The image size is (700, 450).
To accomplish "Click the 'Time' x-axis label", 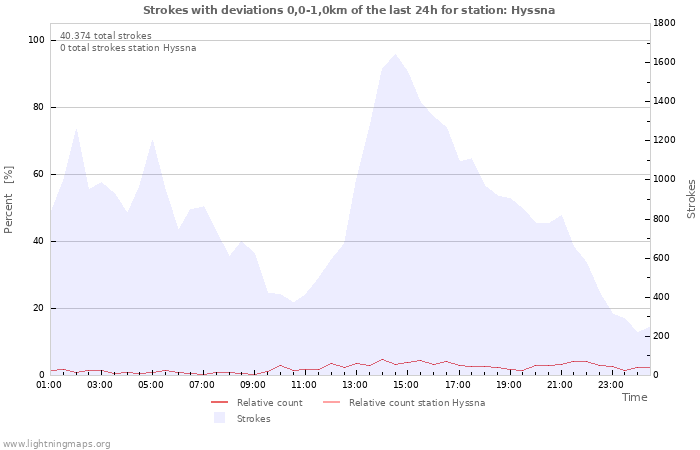I will [634, 397].
